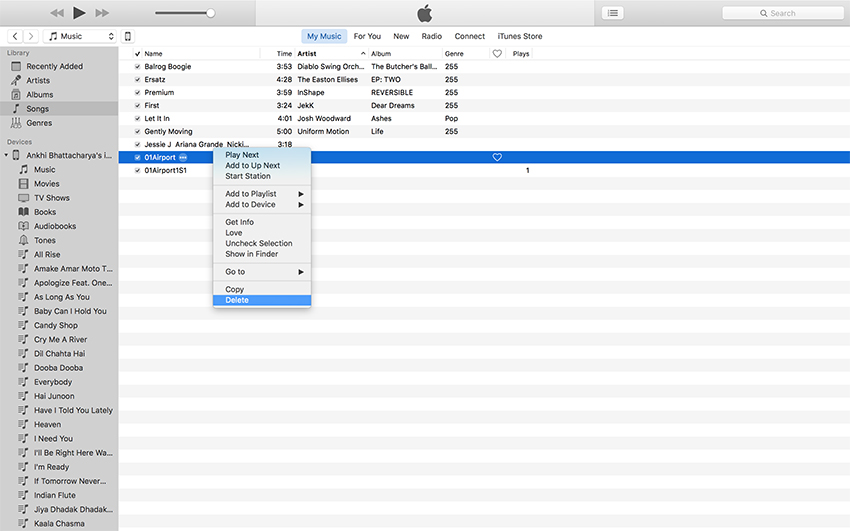Toggle the checkbox next to Let It In
This screenshot has width=850, height=531.
[x=138, y=118]
